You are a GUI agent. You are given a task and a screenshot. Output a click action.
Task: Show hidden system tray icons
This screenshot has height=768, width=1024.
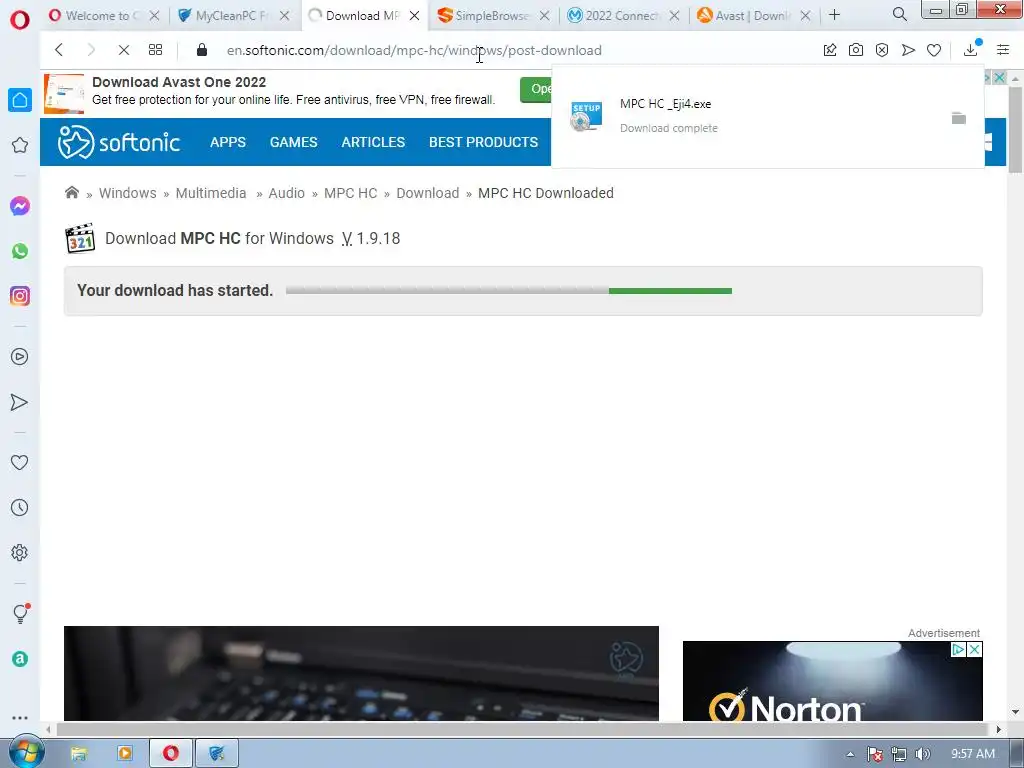tap(850, 754)
